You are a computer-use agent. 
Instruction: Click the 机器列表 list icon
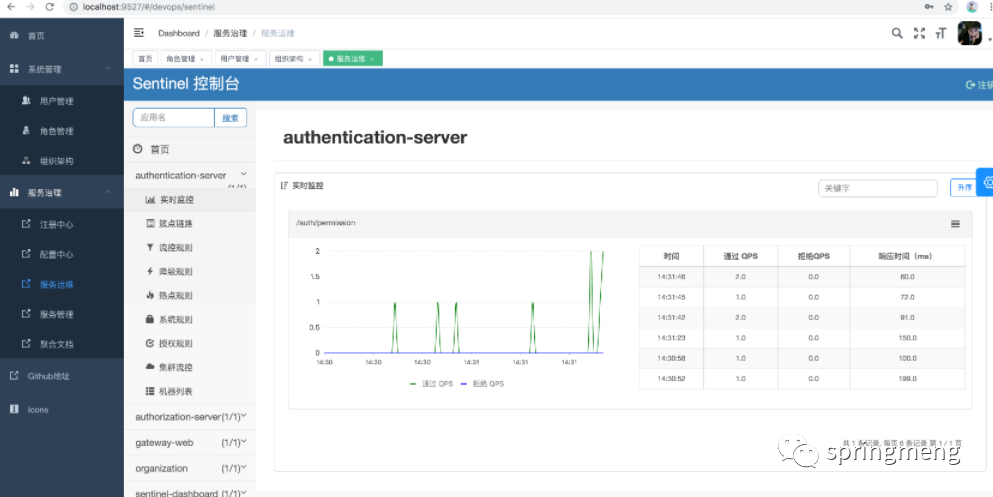pyautogui.click(x=150, y=391)
